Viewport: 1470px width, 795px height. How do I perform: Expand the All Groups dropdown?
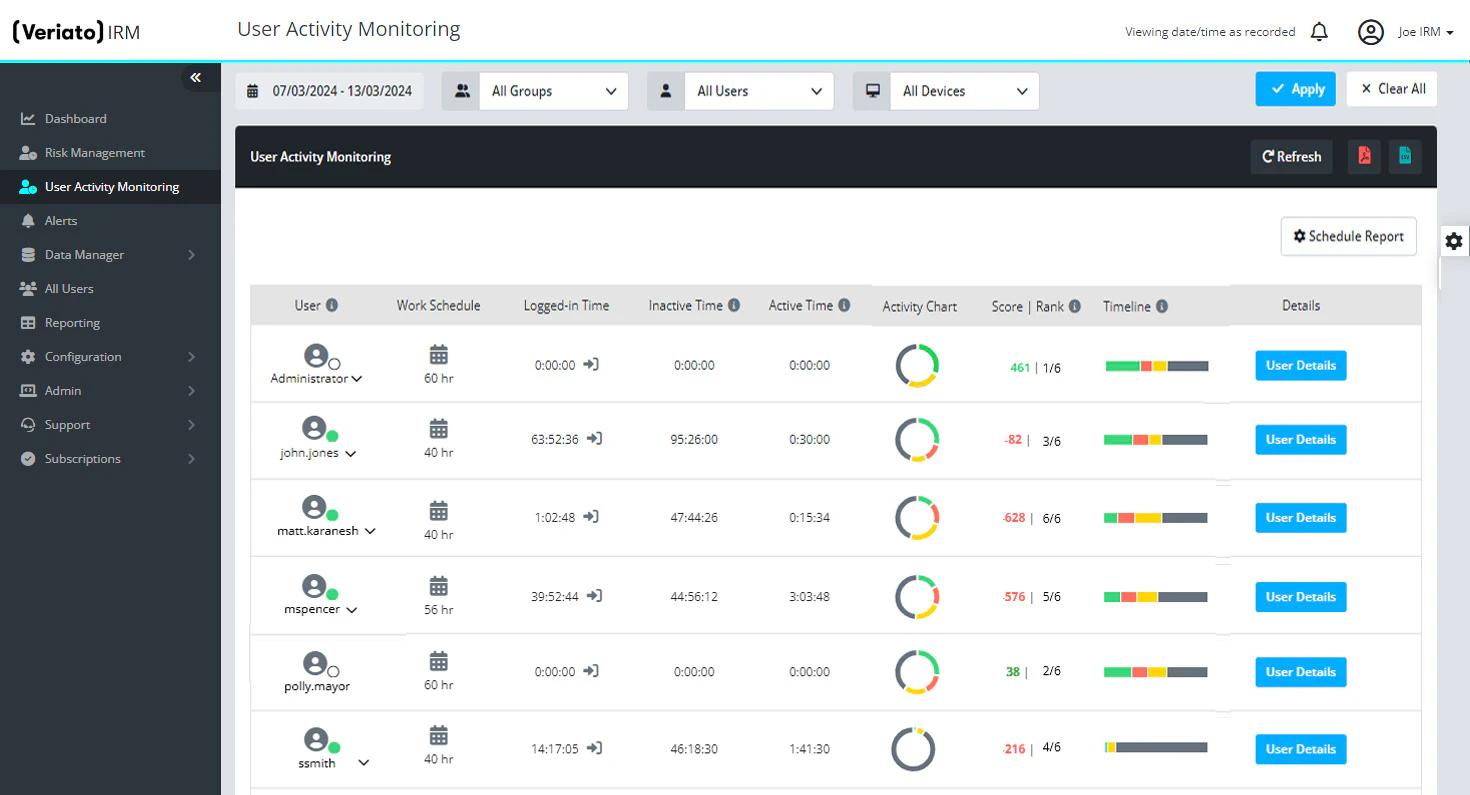(x=553, y=91)
